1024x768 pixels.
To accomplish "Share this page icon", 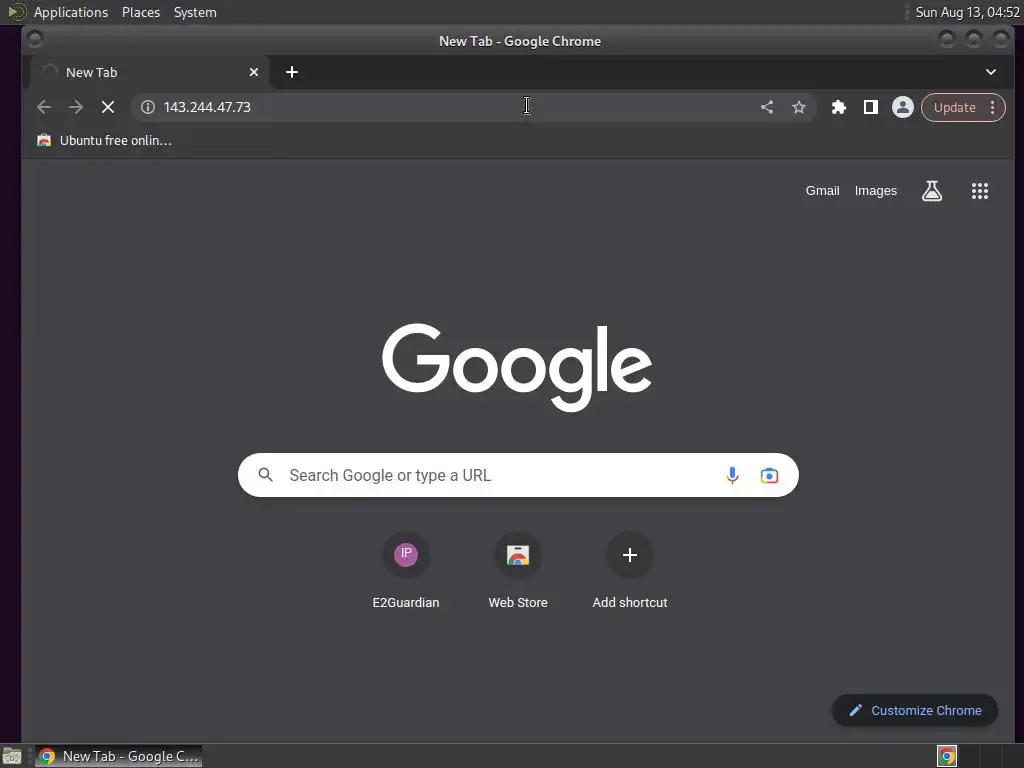I will click(x=767, y=107).
